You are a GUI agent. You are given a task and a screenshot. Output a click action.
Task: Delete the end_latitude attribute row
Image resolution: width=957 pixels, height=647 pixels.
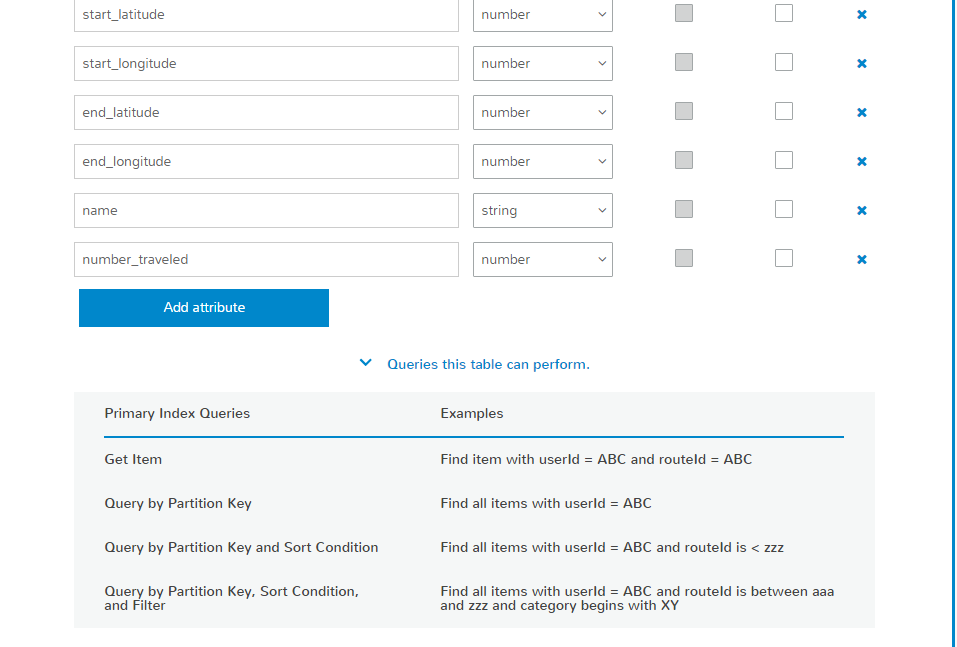[x=861, y=113]
